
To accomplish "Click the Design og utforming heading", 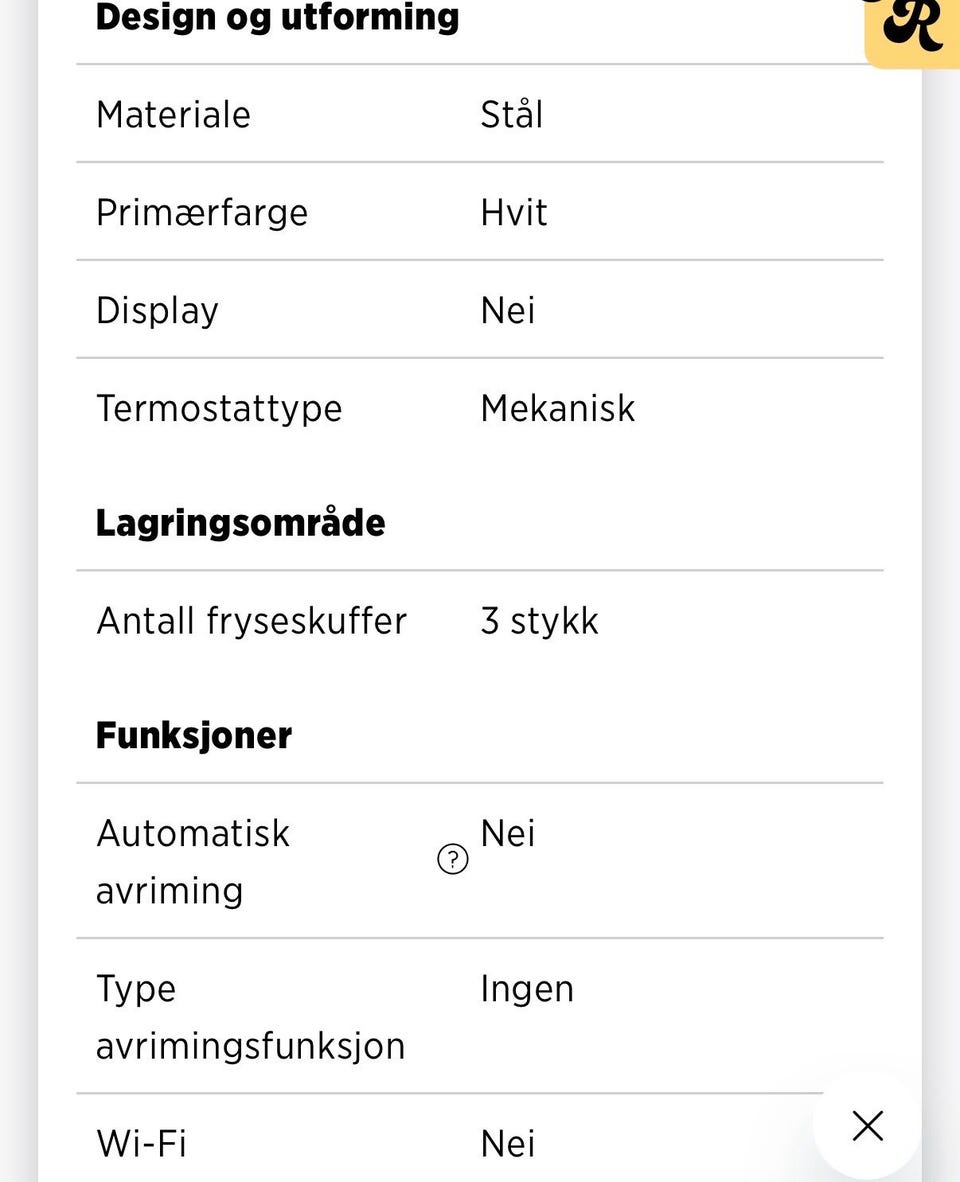I will (277, 17).
